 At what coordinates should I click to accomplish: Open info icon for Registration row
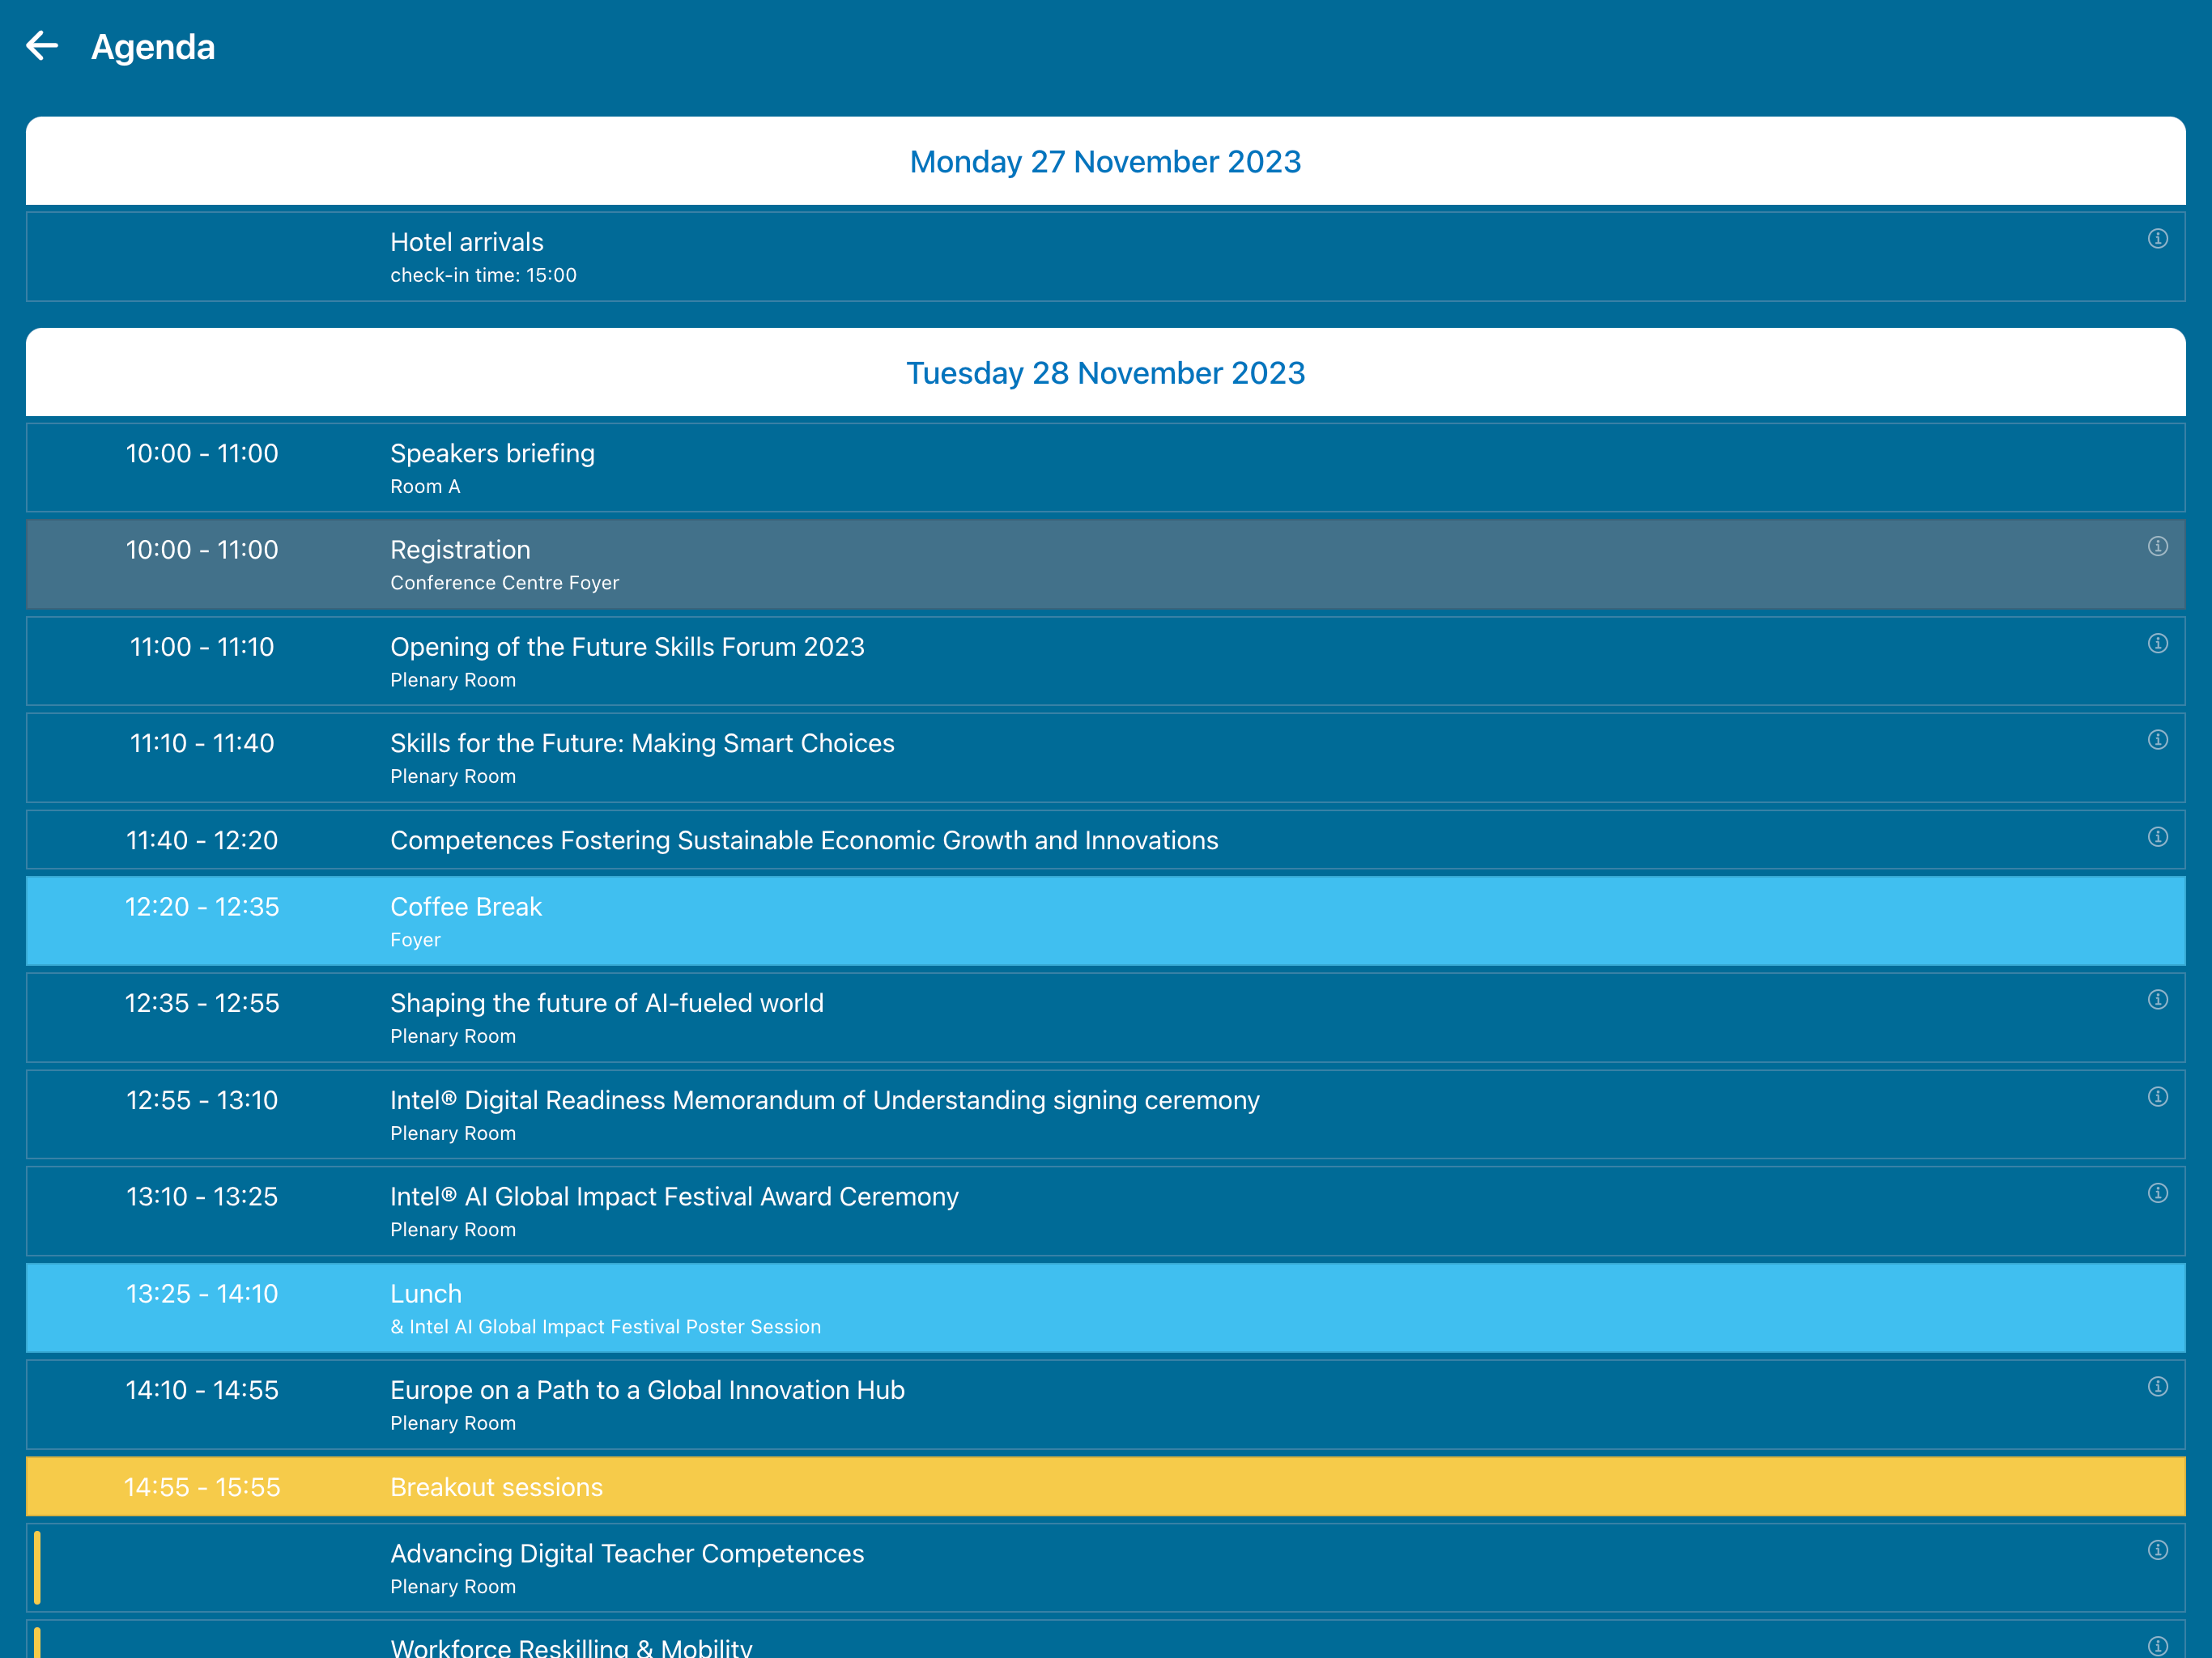[2158, 546]
